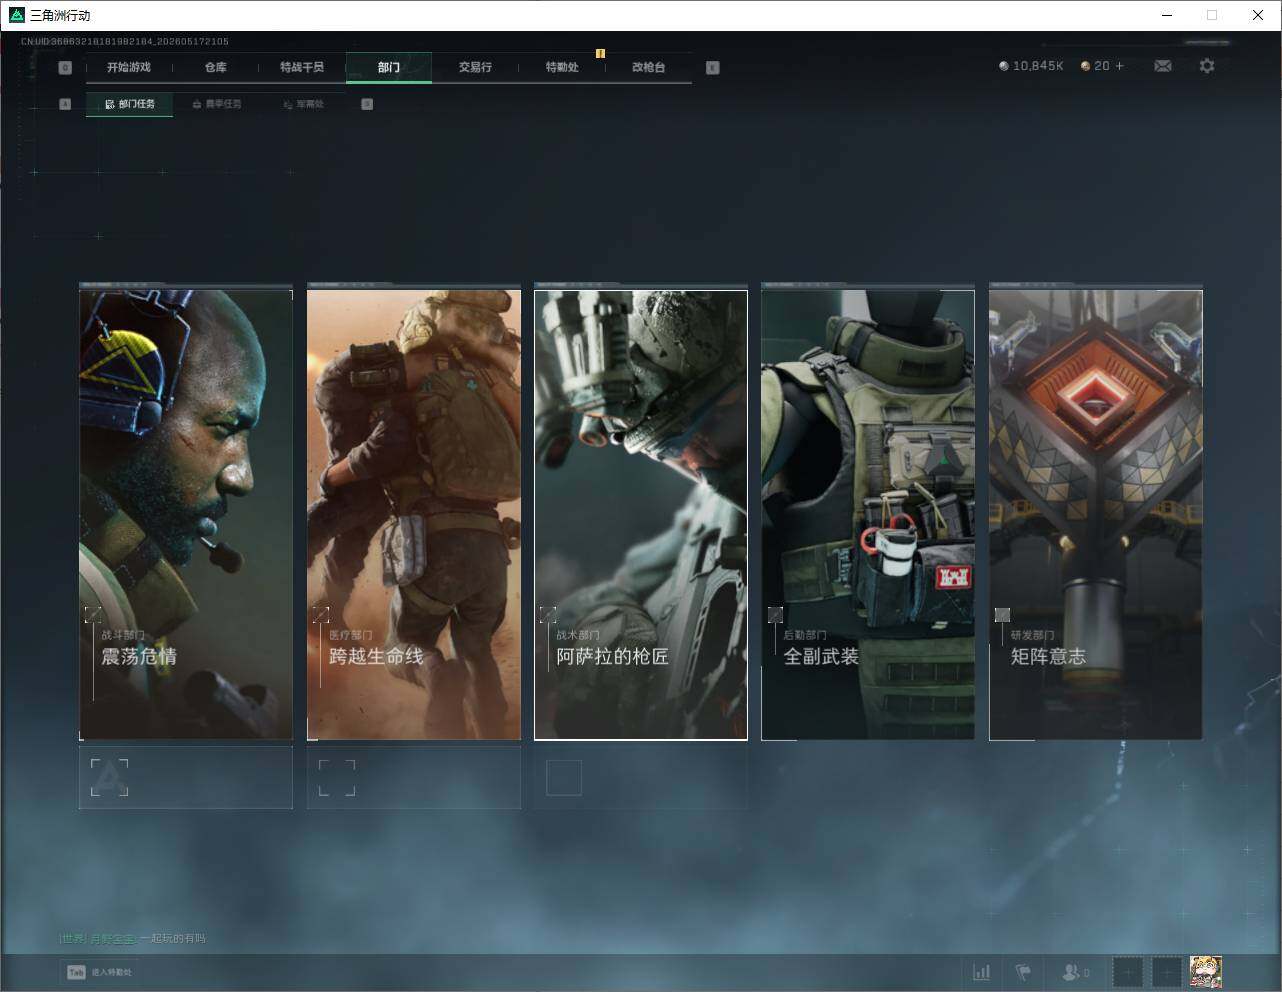Open the player avatar portrait
Screen dimensions: 1282x992
[1205, 971]
